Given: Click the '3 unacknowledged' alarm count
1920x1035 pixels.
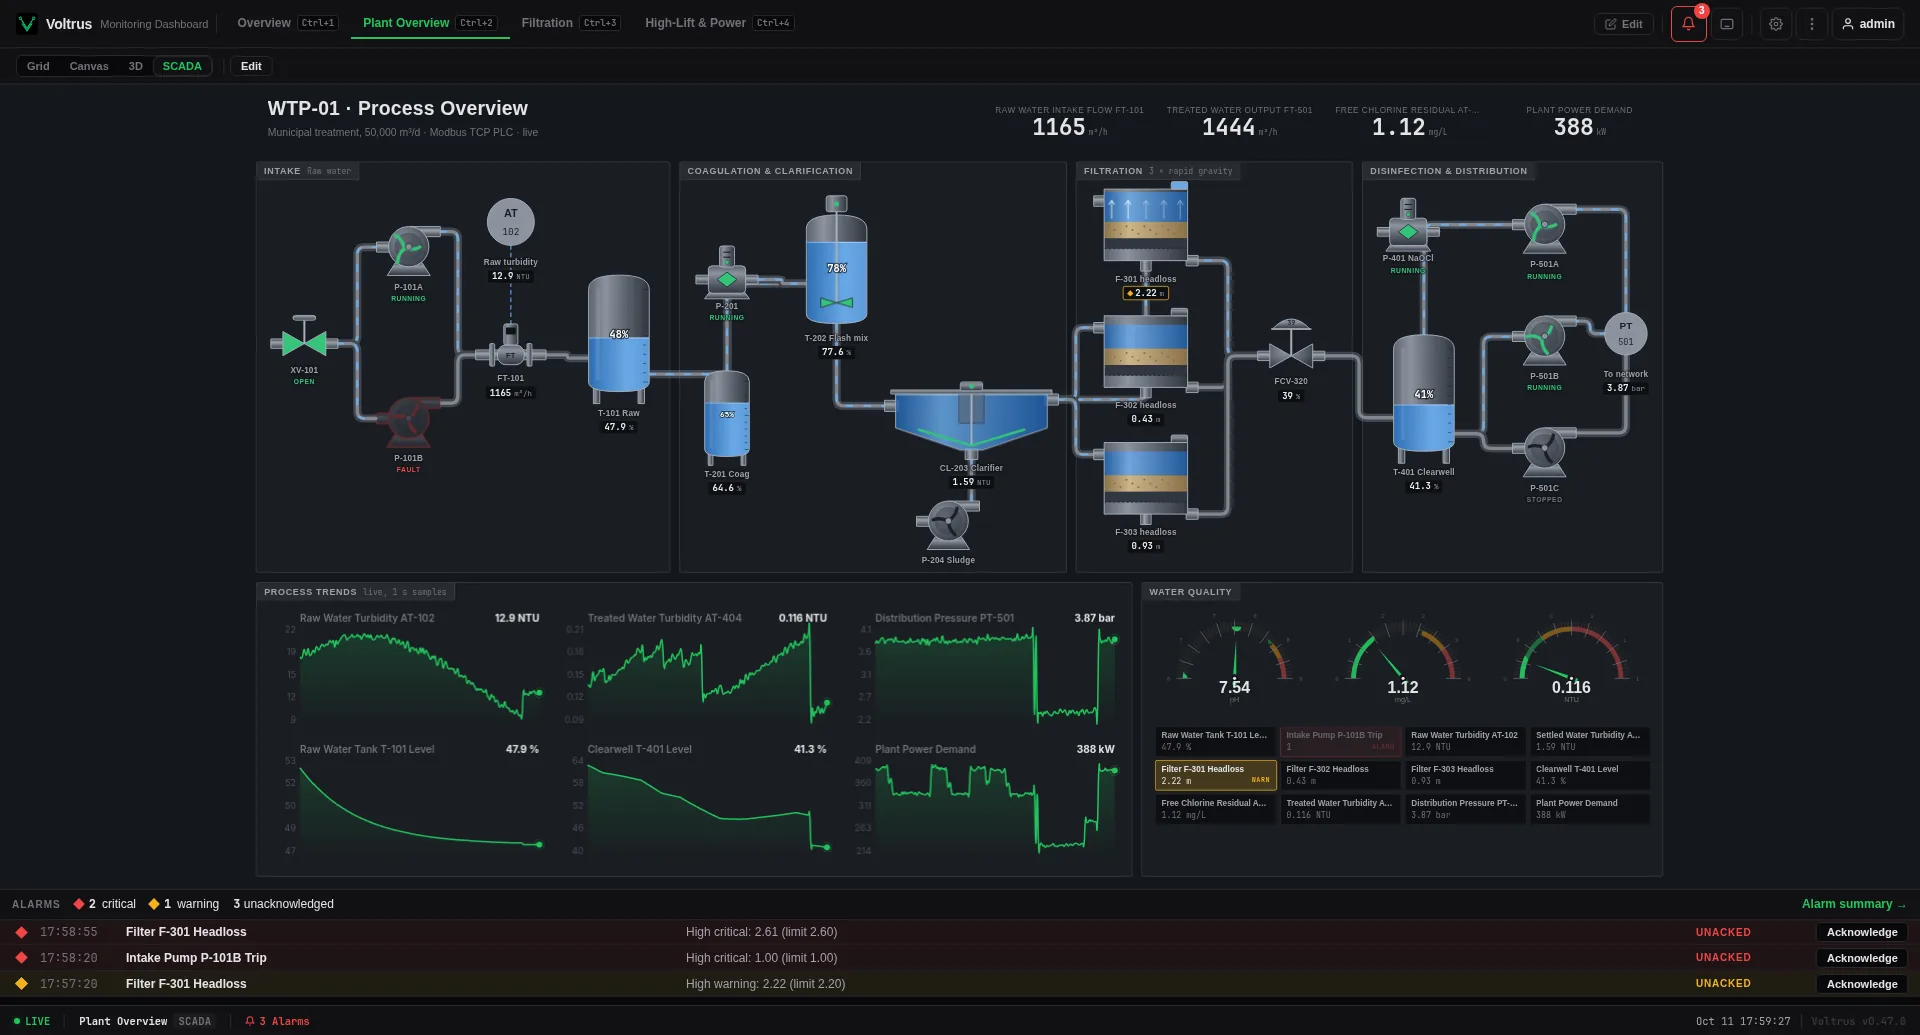Looking at the screenshot, I should tap(283, 904).
